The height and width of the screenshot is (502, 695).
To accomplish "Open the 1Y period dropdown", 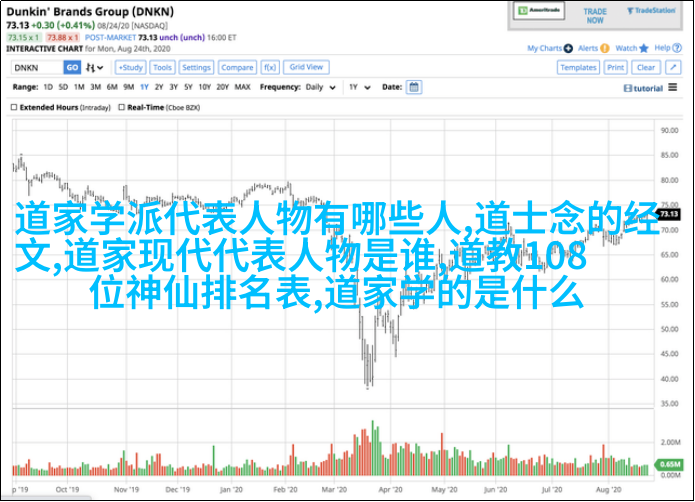I will click(359, 87).
